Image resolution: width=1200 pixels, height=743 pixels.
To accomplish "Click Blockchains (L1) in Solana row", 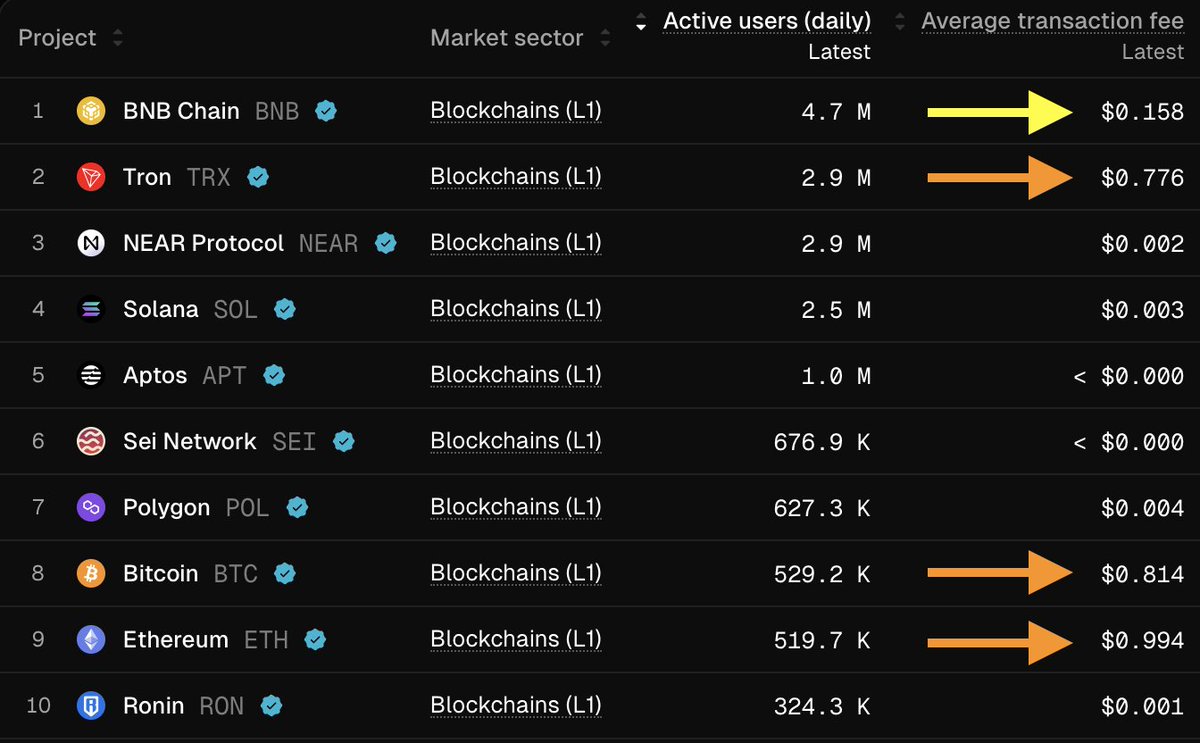I will point(516,309).
